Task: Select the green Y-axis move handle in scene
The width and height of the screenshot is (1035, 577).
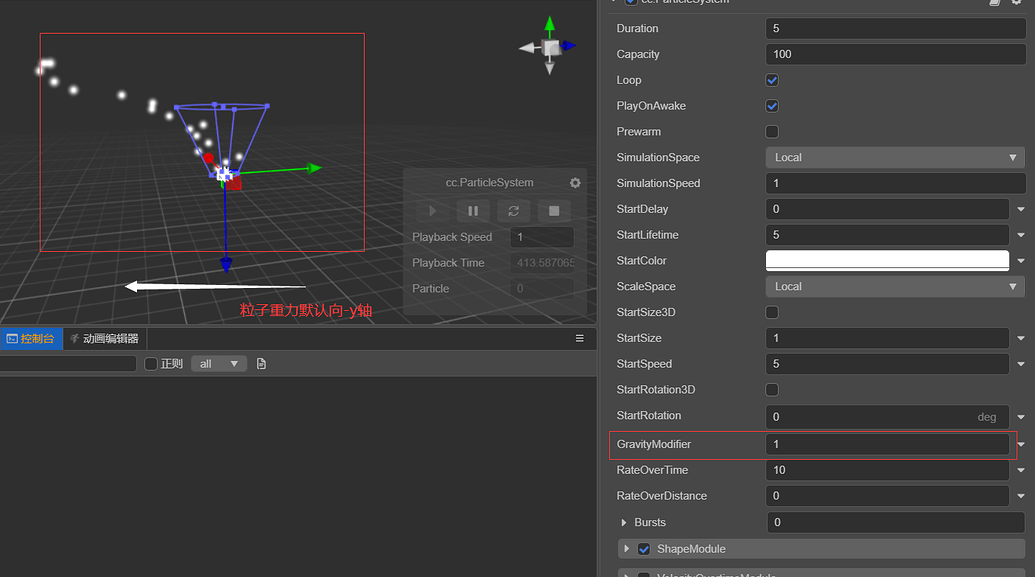Action: tap(314, 168)
